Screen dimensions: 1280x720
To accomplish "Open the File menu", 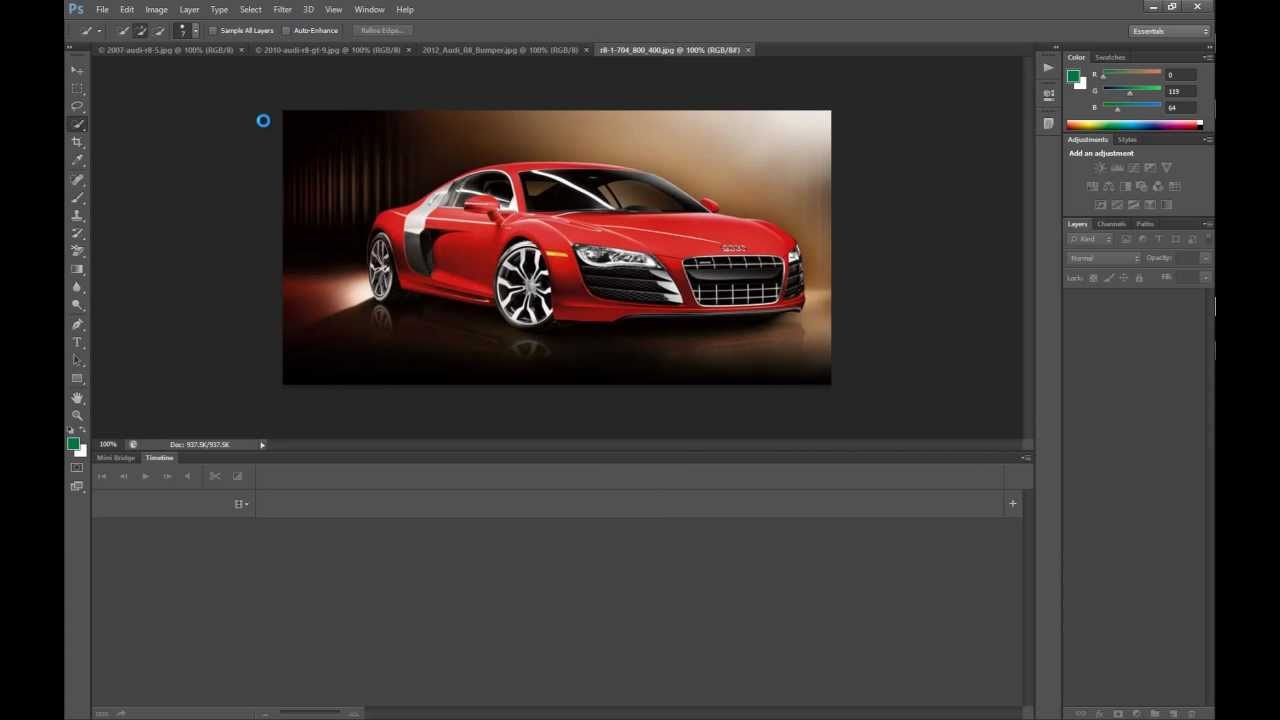I will tap(102, 9).
